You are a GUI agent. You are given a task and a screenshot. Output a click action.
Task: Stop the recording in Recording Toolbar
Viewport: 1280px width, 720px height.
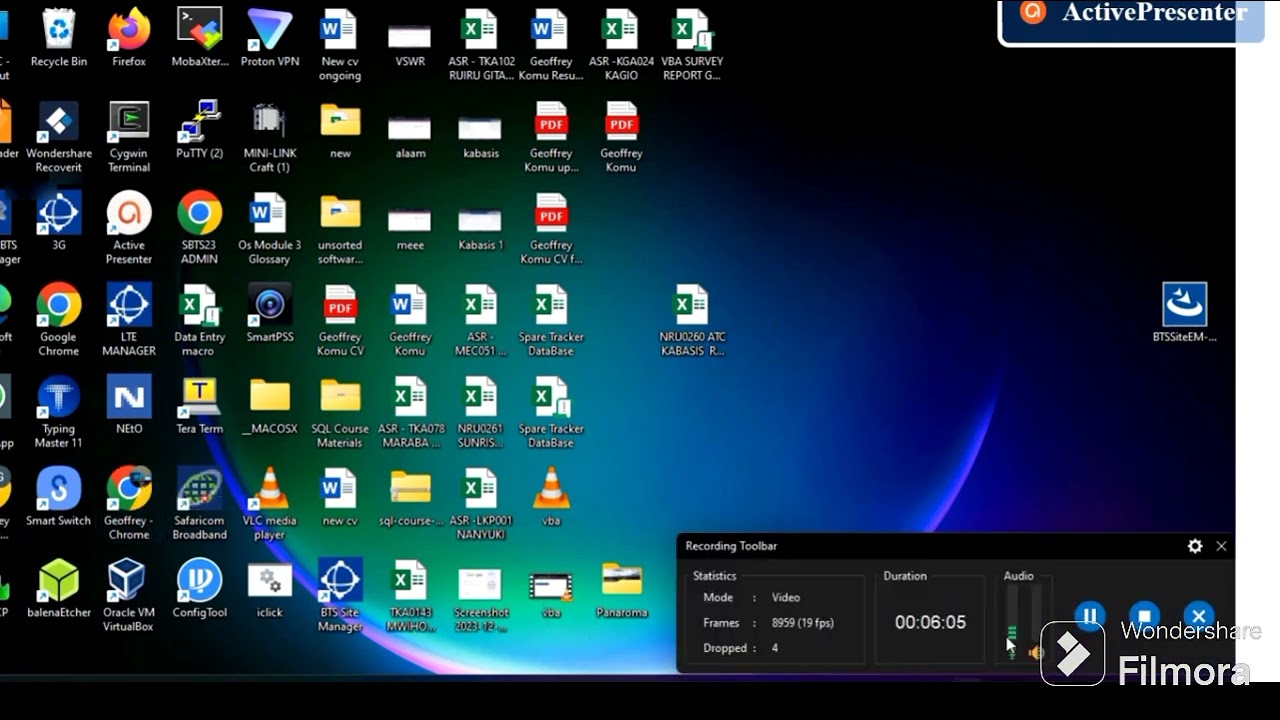(1144, 616)
